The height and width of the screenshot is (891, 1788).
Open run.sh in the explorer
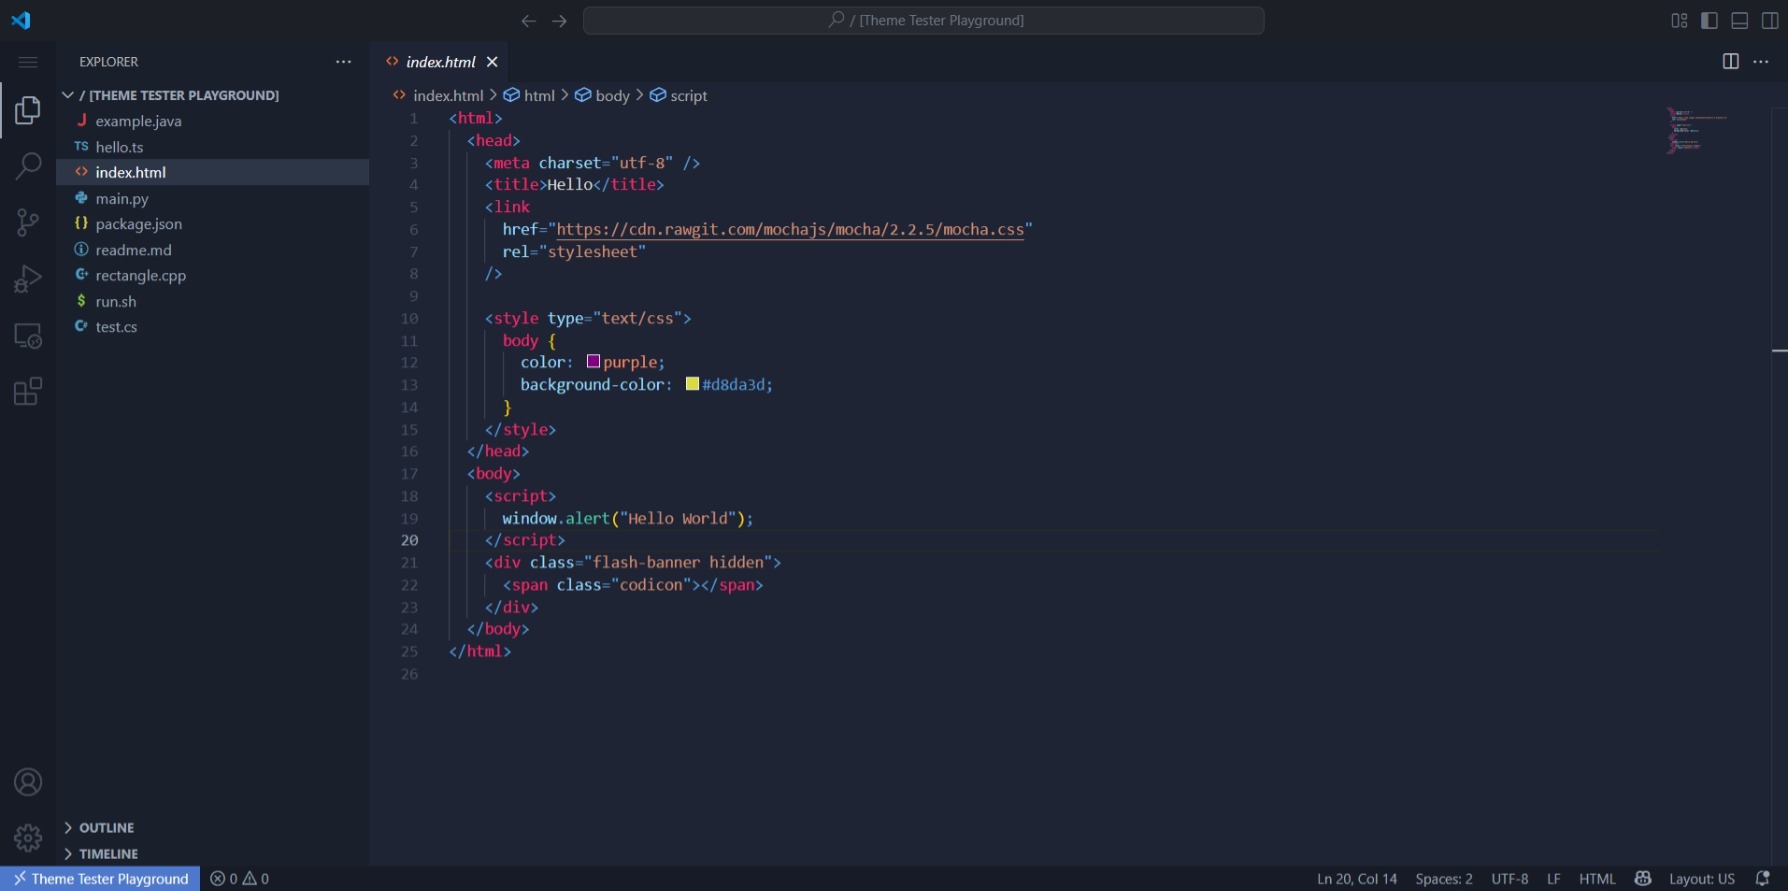coord(213,301)
